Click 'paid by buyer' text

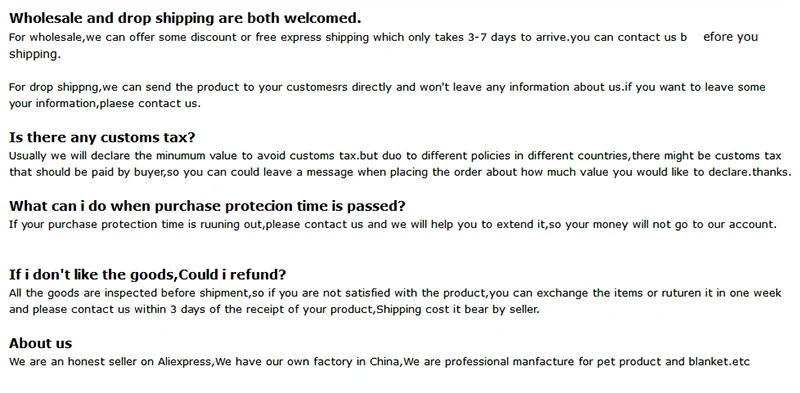click(125, 173)
